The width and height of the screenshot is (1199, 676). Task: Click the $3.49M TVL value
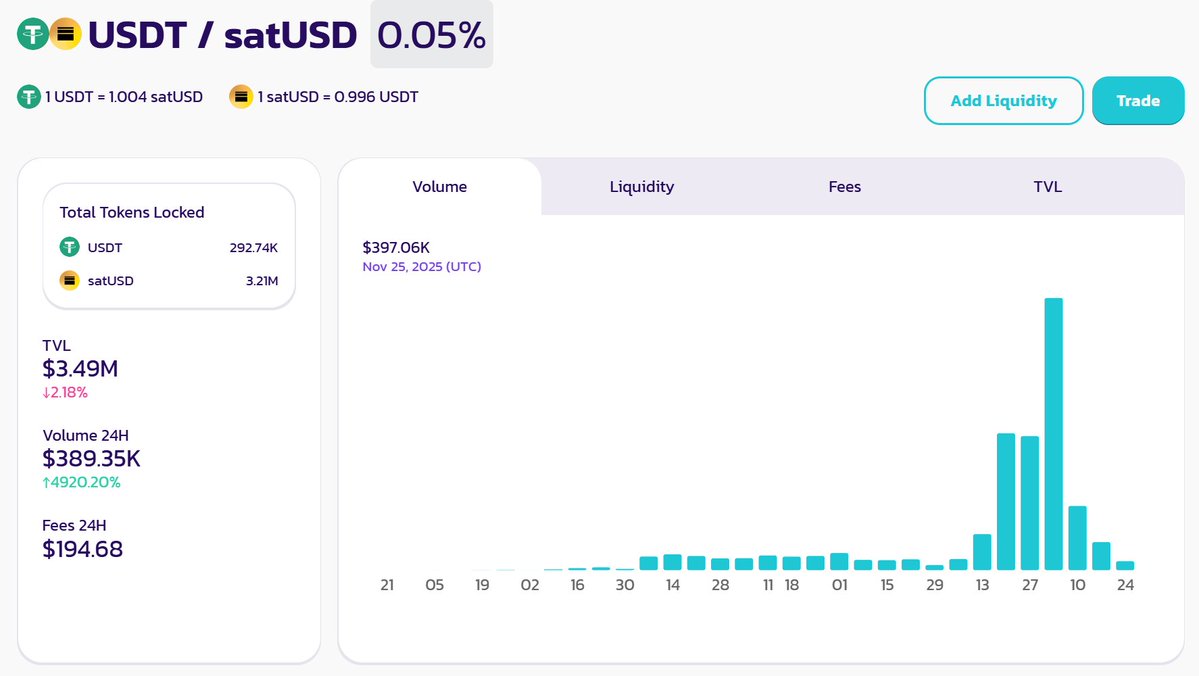tap(80, 369)
